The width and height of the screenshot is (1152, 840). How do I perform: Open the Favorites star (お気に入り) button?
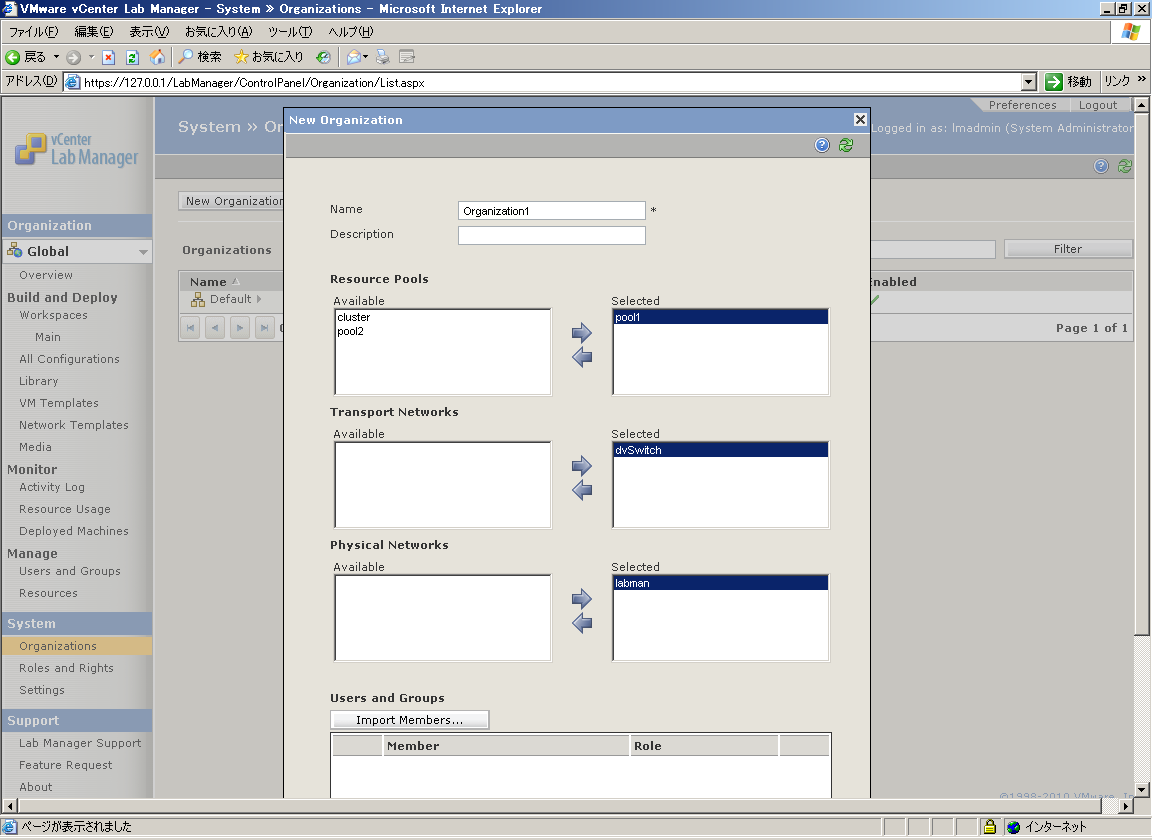[268, 57]
